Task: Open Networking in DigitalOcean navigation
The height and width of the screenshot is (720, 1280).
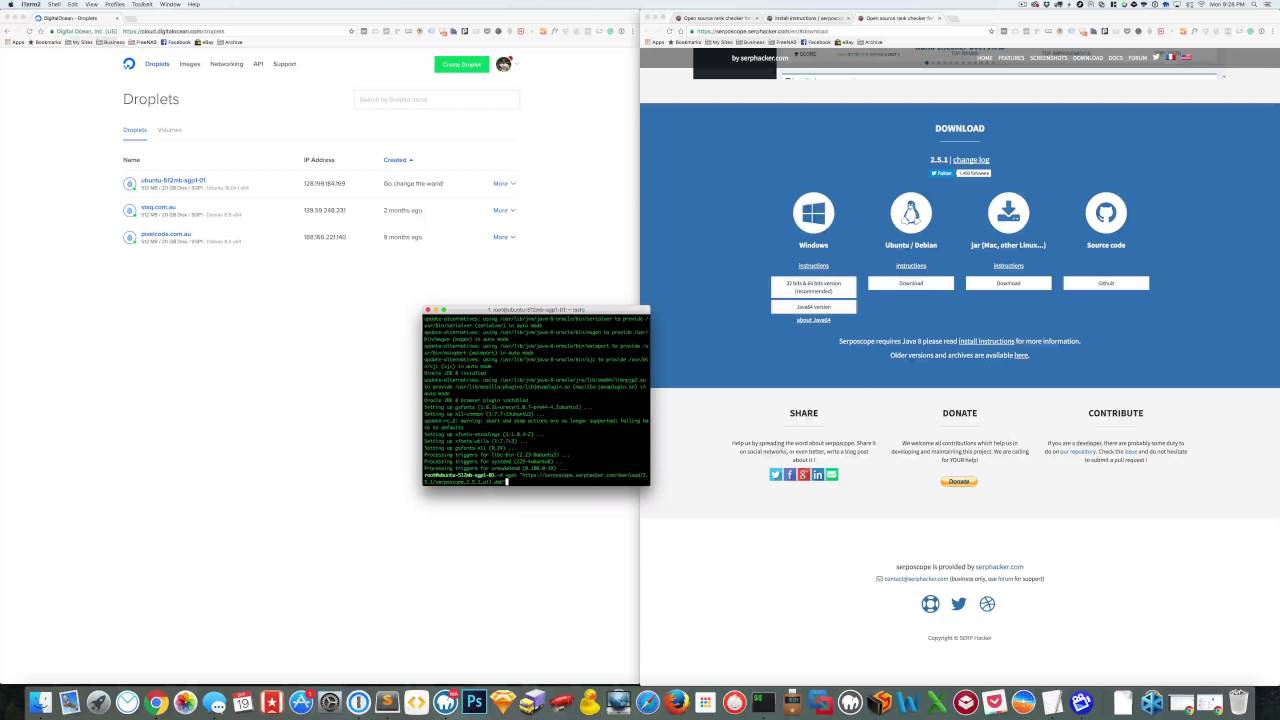Action: 226,64
